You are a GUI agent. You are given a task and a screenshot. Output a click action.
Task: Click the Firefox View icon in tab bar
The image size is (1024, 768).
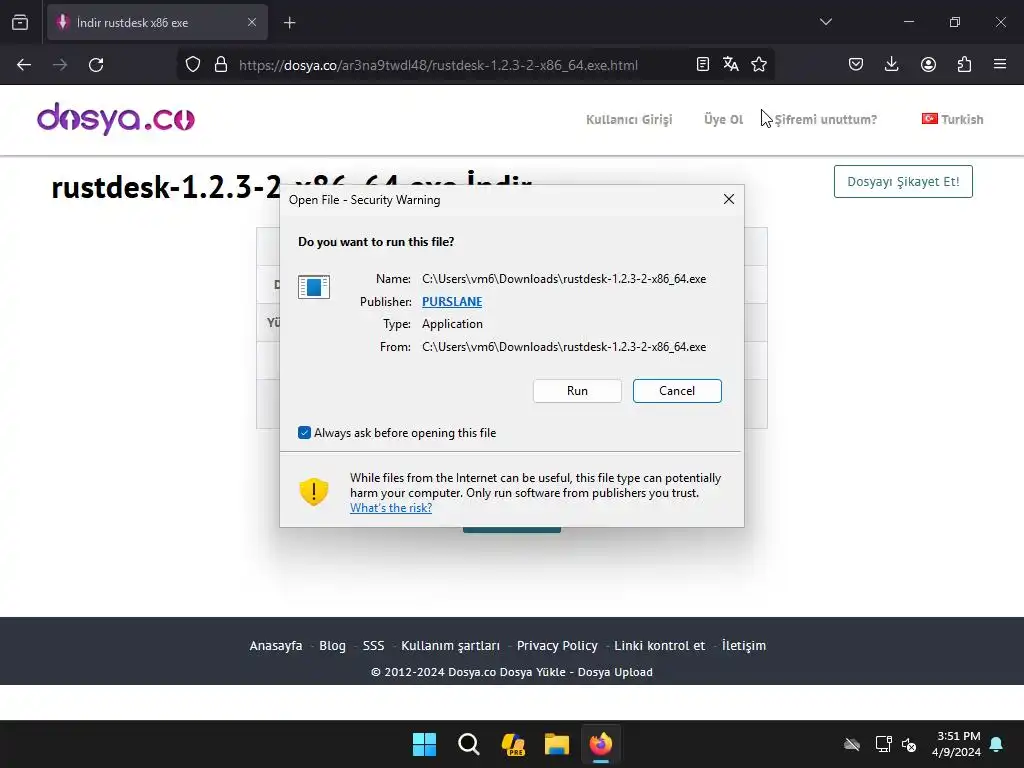coord(20,22)
